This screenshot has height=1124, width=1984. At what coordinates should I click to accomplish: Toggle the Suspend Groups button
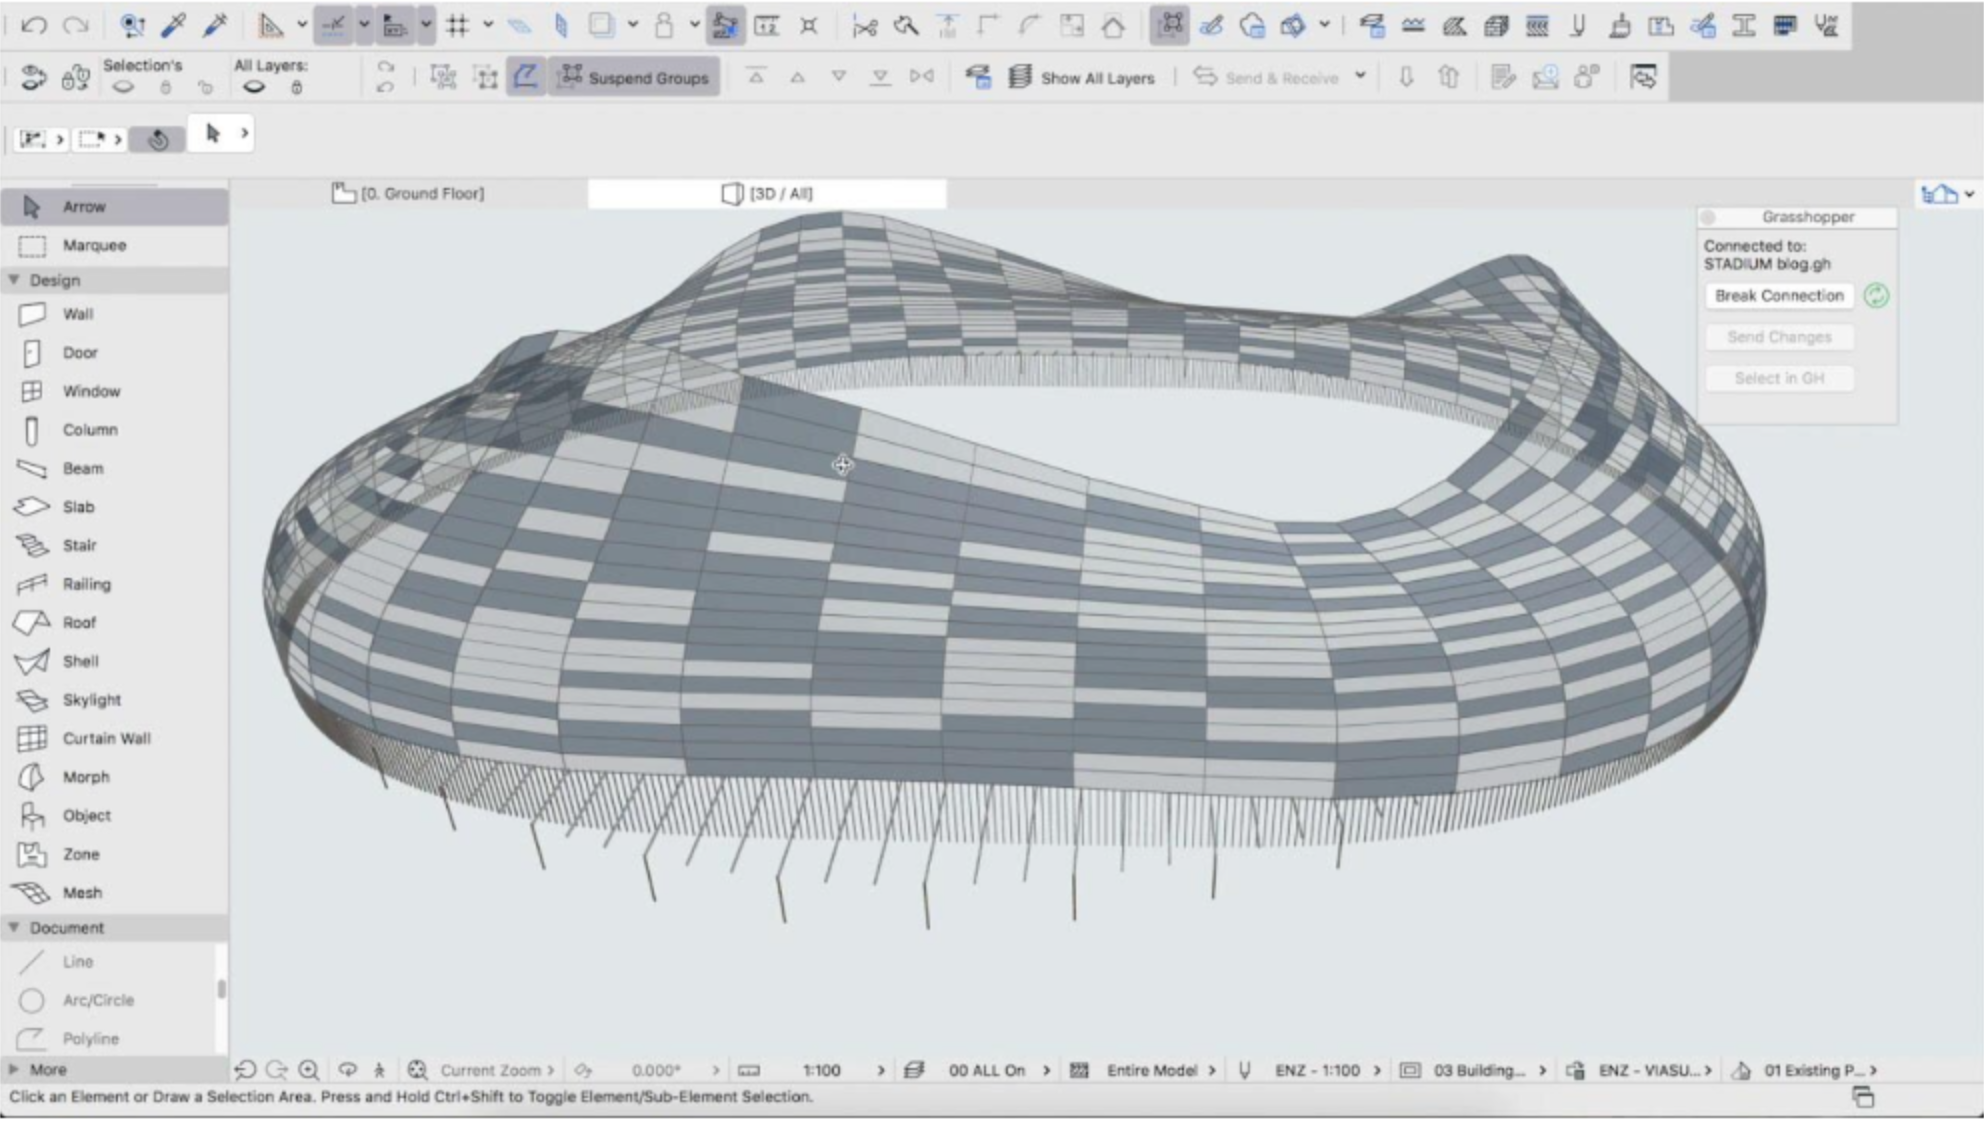coord(634,77)
